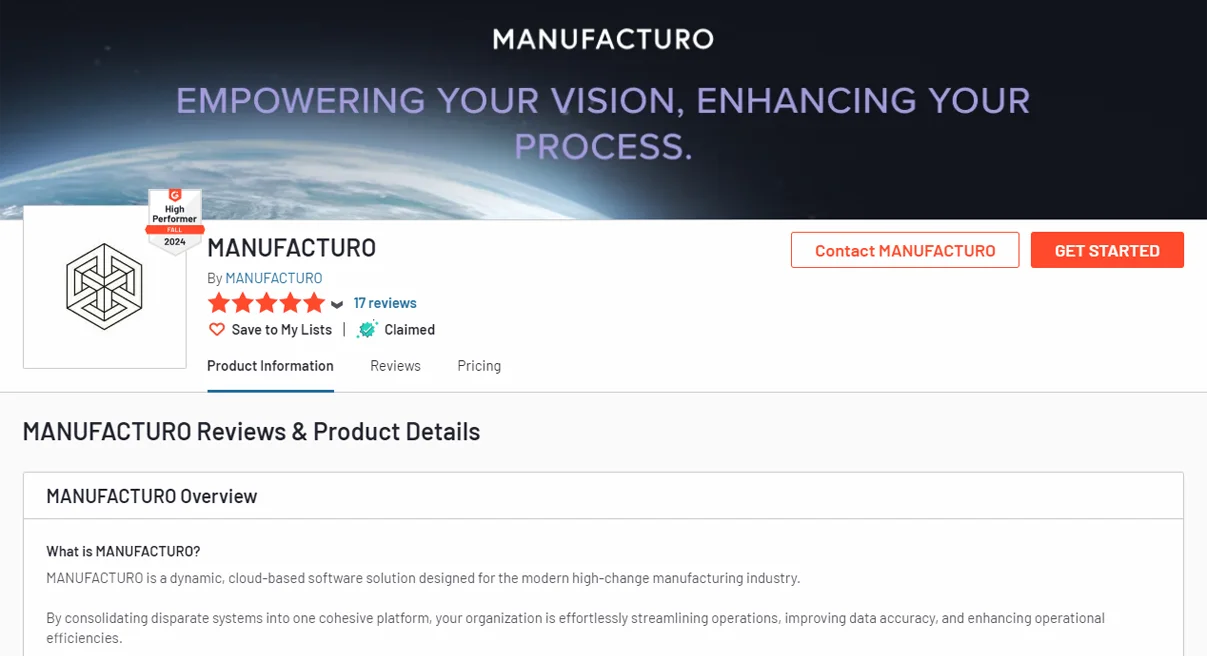This screenshot has width=1207, height=656.
Task: Open the By MANUFACTURO vendor link
Action: 273,278
